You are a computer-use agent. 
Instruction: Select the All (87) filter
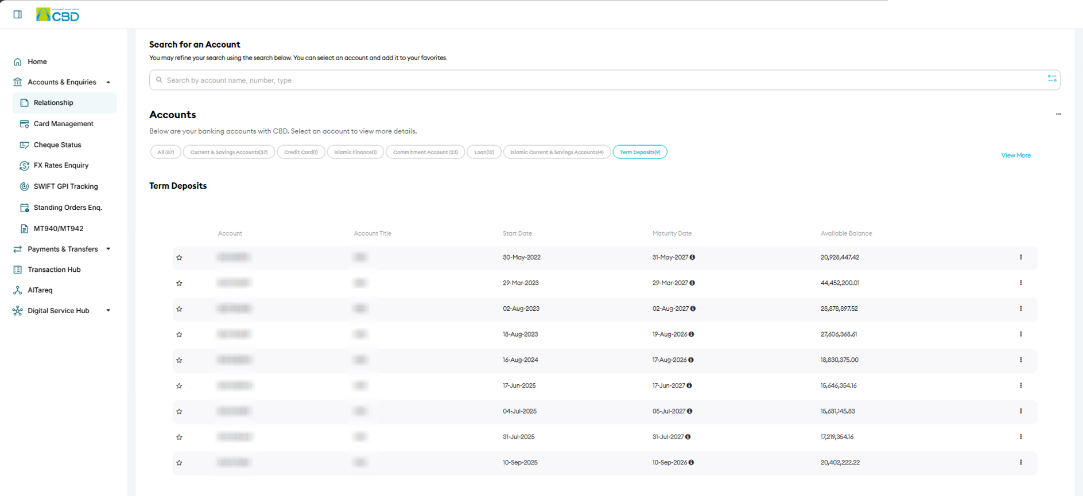165,153
